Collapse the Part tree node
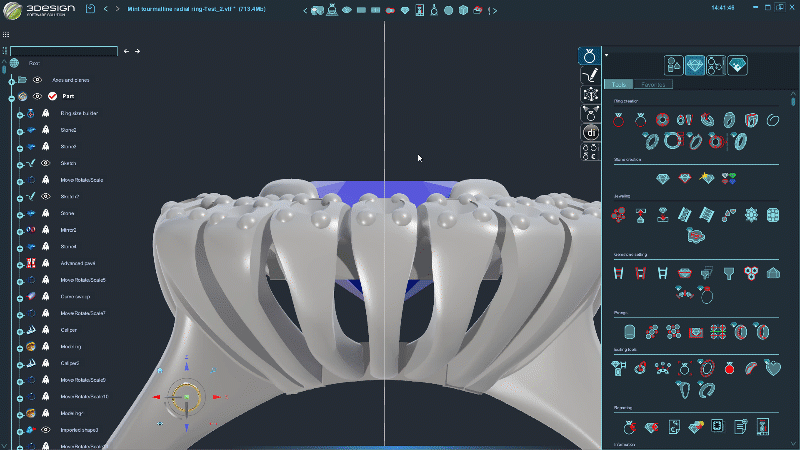Image resolution: width=800 pixels, height=450 pixels. (10, 96)
